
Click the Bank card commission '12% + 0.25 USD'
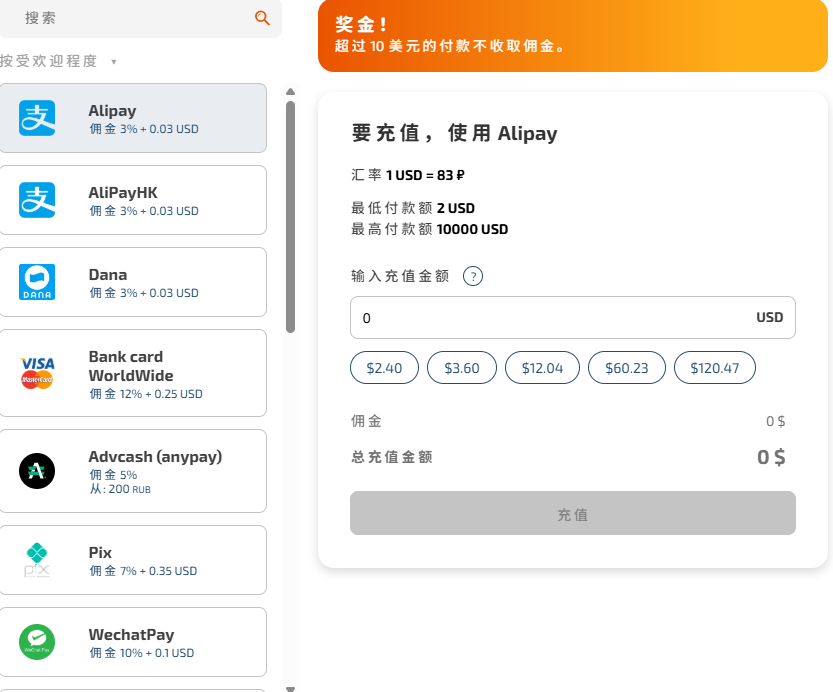tap(161, 394)
